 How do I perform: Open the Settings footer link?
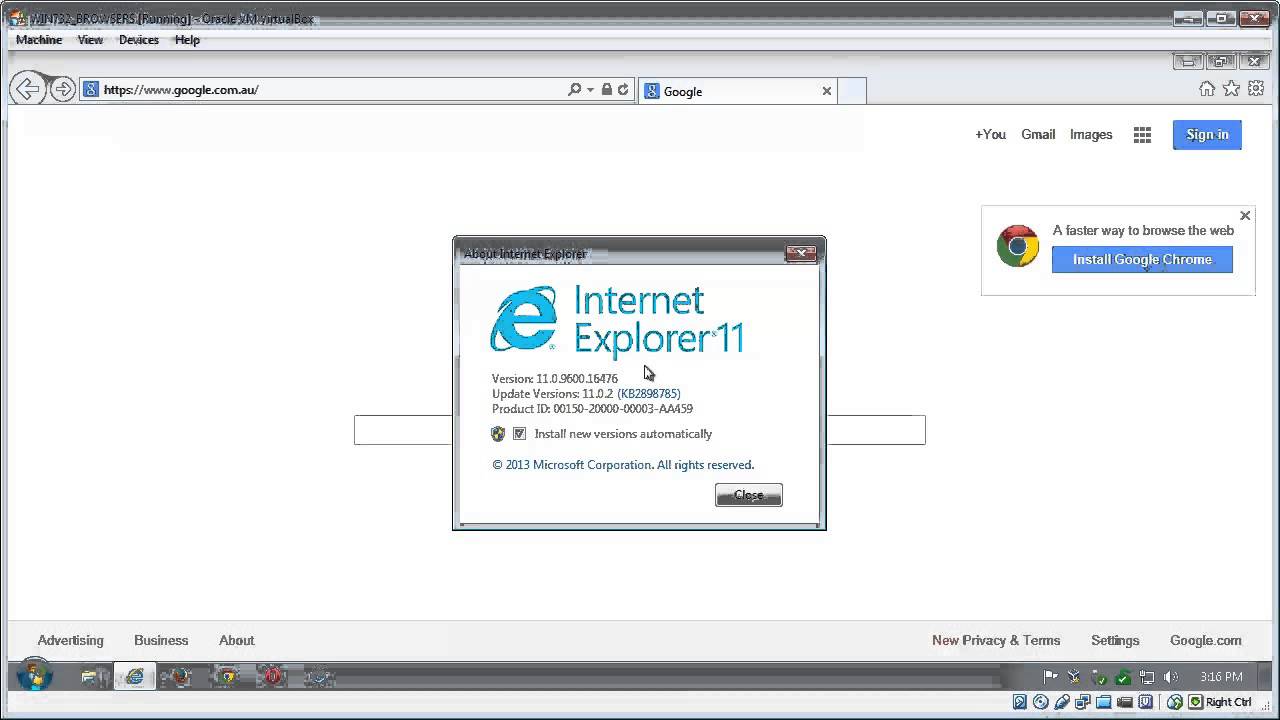tap(1115, 640)
